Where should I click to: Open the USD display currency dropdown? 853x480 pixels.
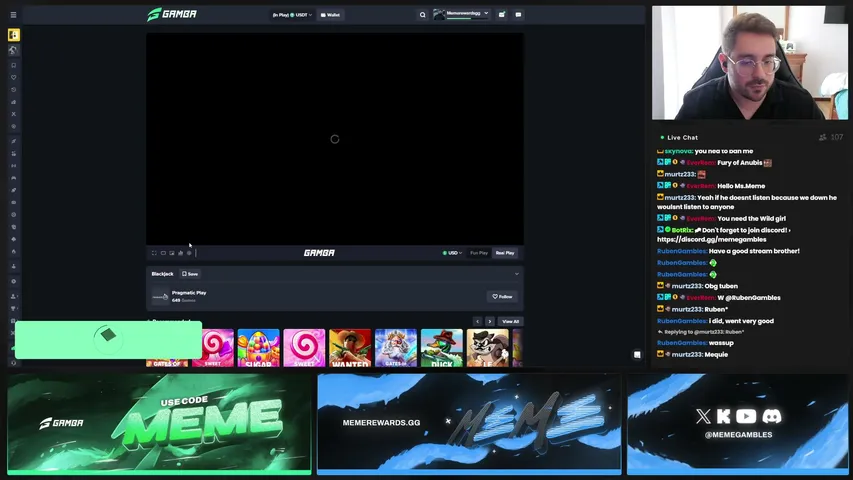coord(452,253)
